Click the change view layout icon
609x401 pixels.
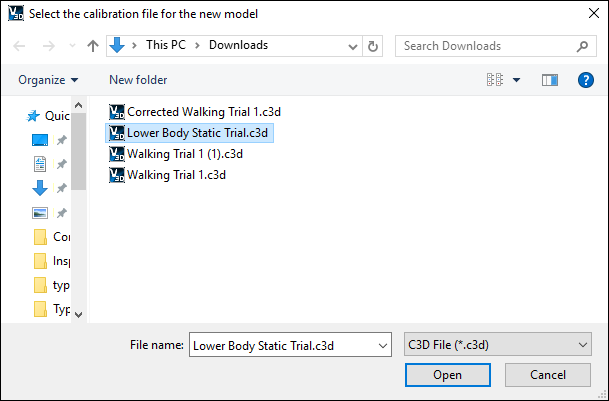[493, 80]
